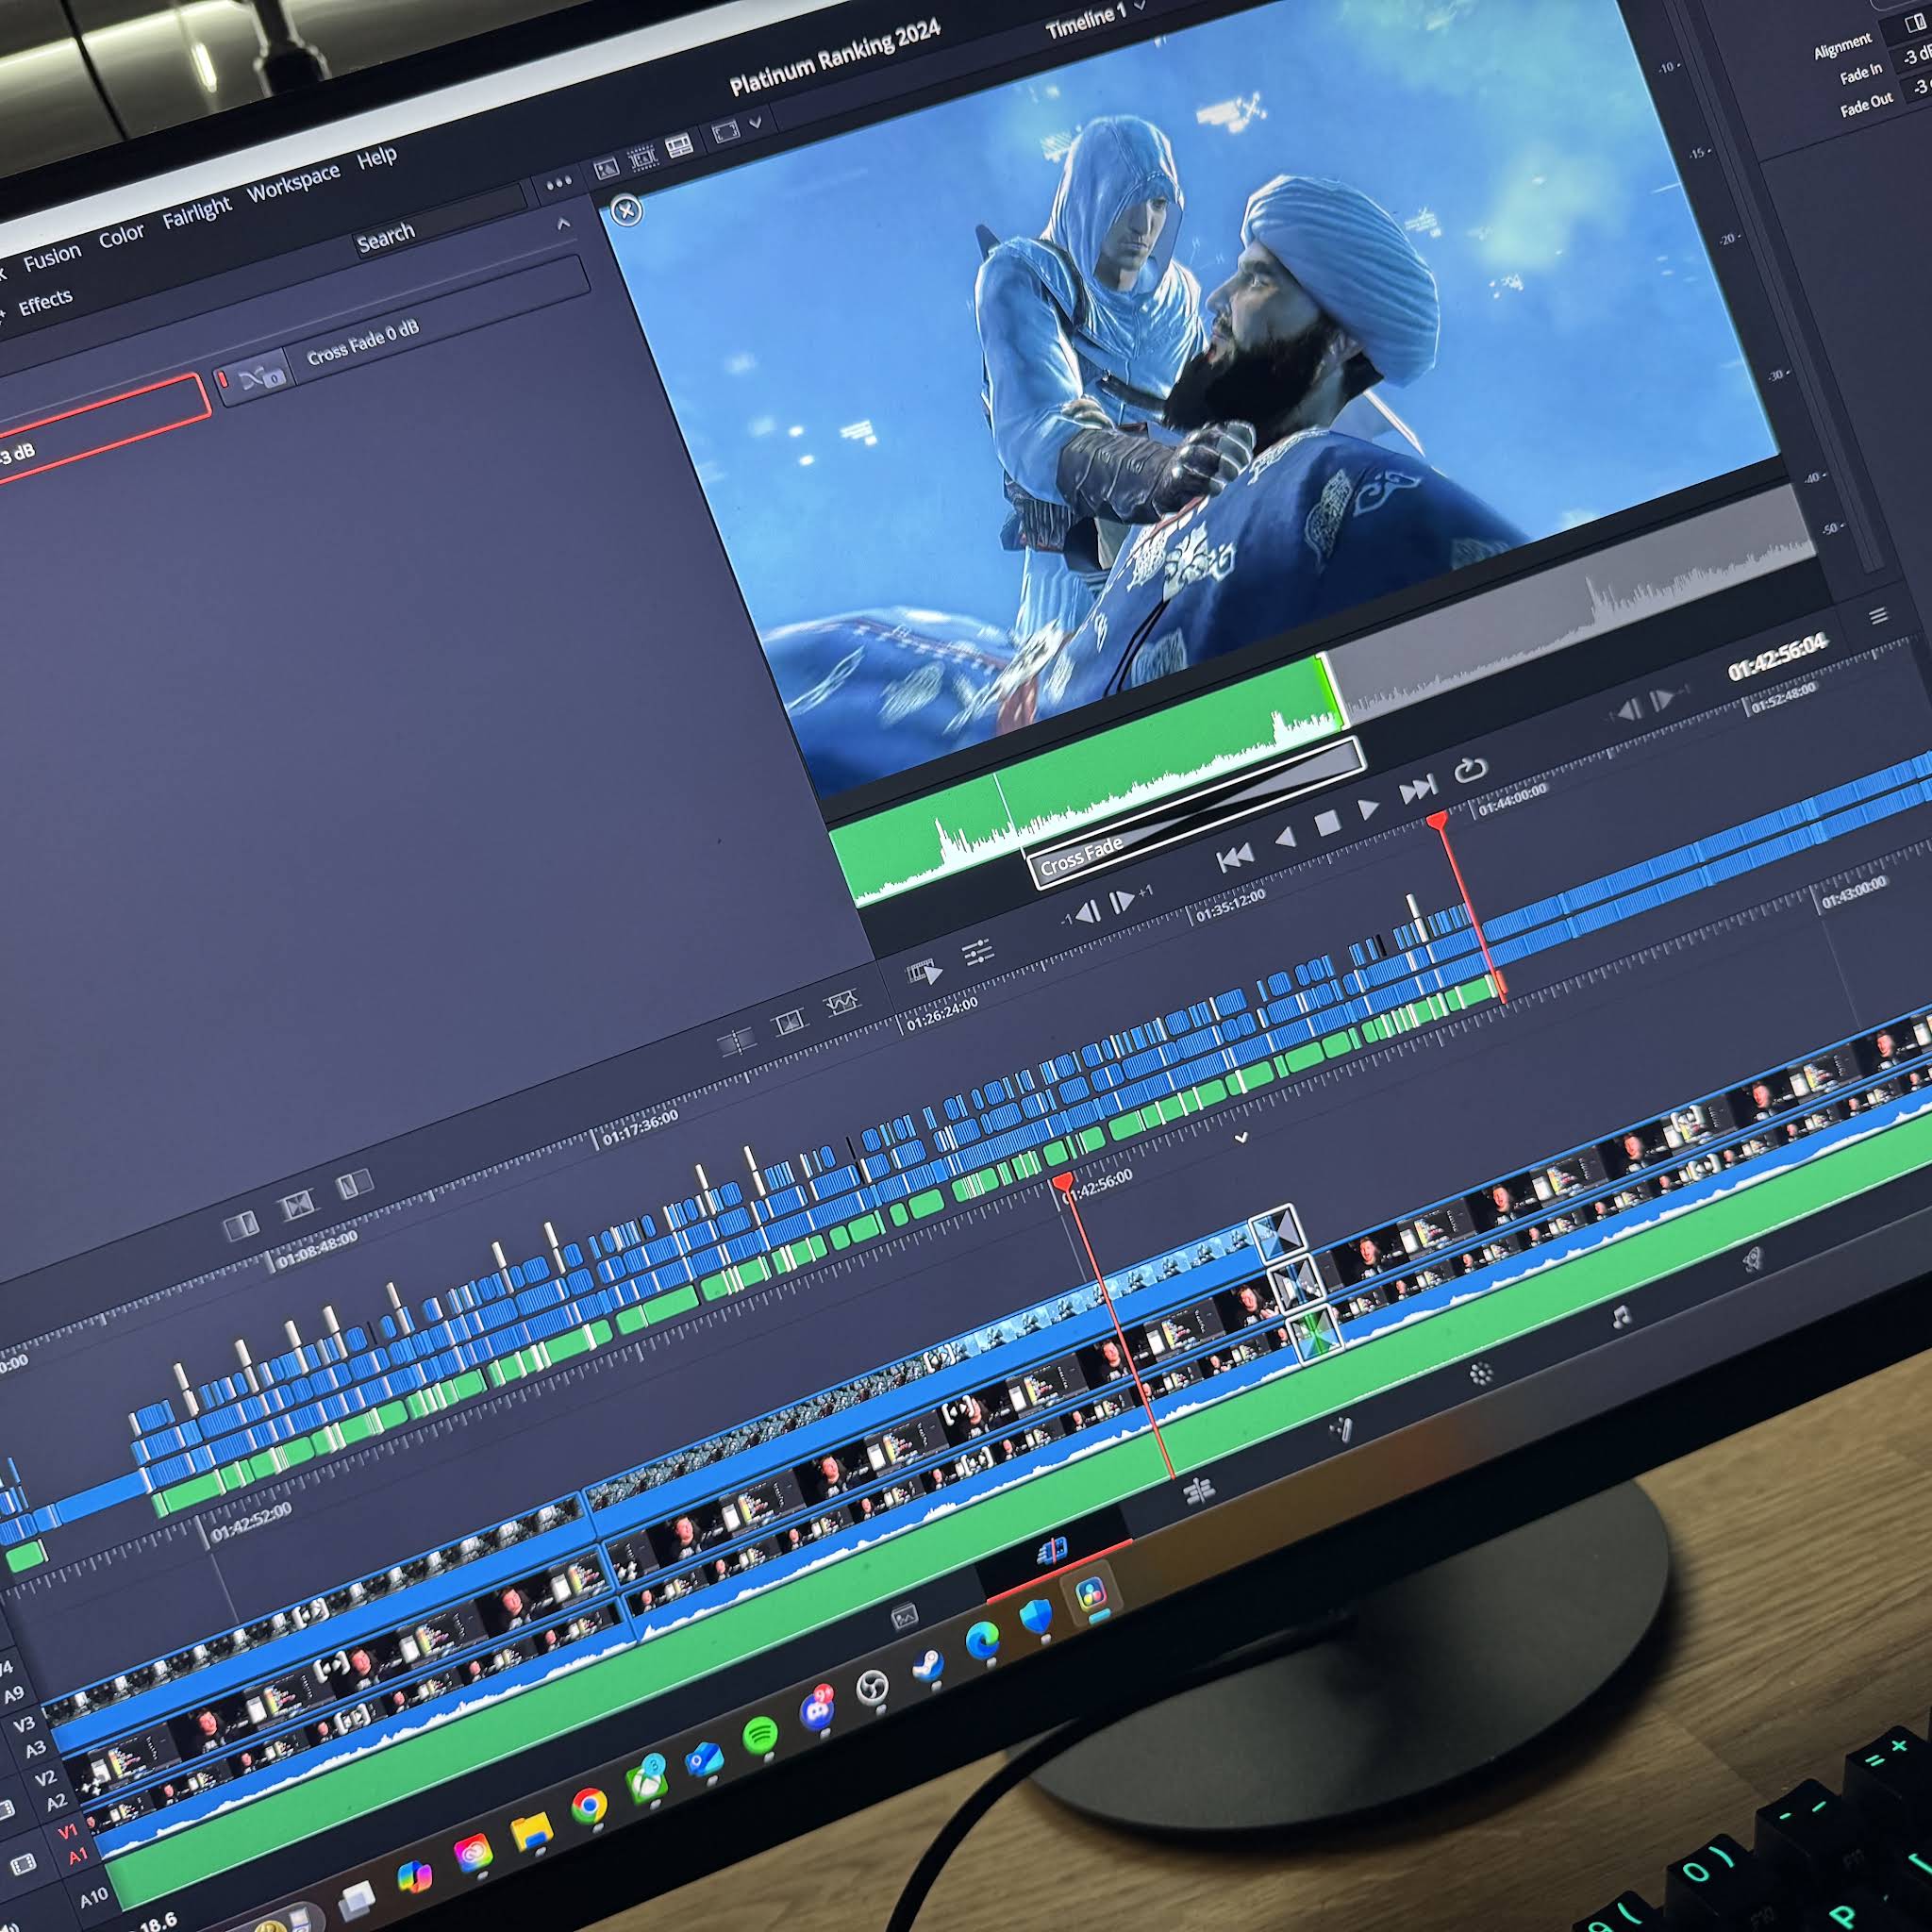
Task: Open the fast review filmstrip icon
Action: pyautogui.click(x=924, y=971)
